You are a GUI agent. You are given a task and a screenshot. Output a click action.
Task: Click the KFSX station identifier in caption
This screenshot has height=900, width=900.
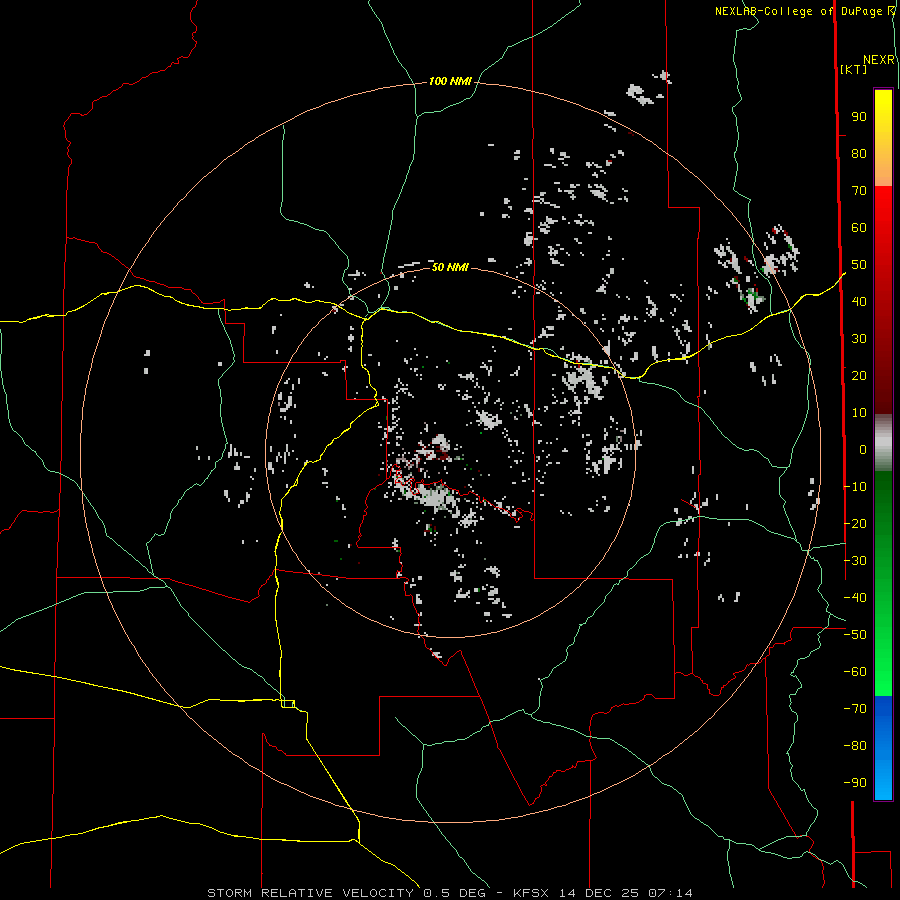tap(532, 893)
